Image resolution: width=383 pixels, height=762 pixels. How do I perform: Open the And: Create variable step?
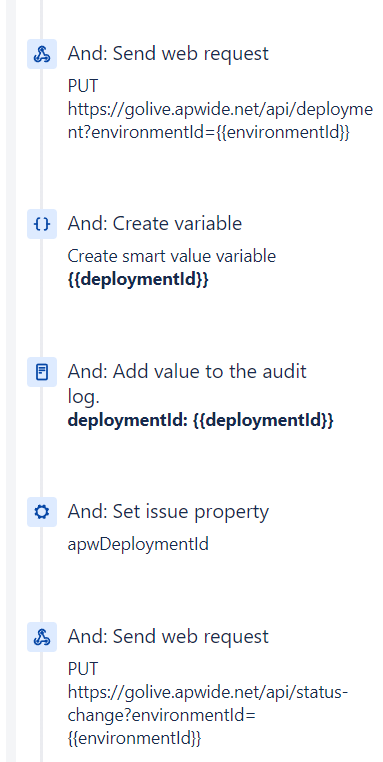pos(155,224)
